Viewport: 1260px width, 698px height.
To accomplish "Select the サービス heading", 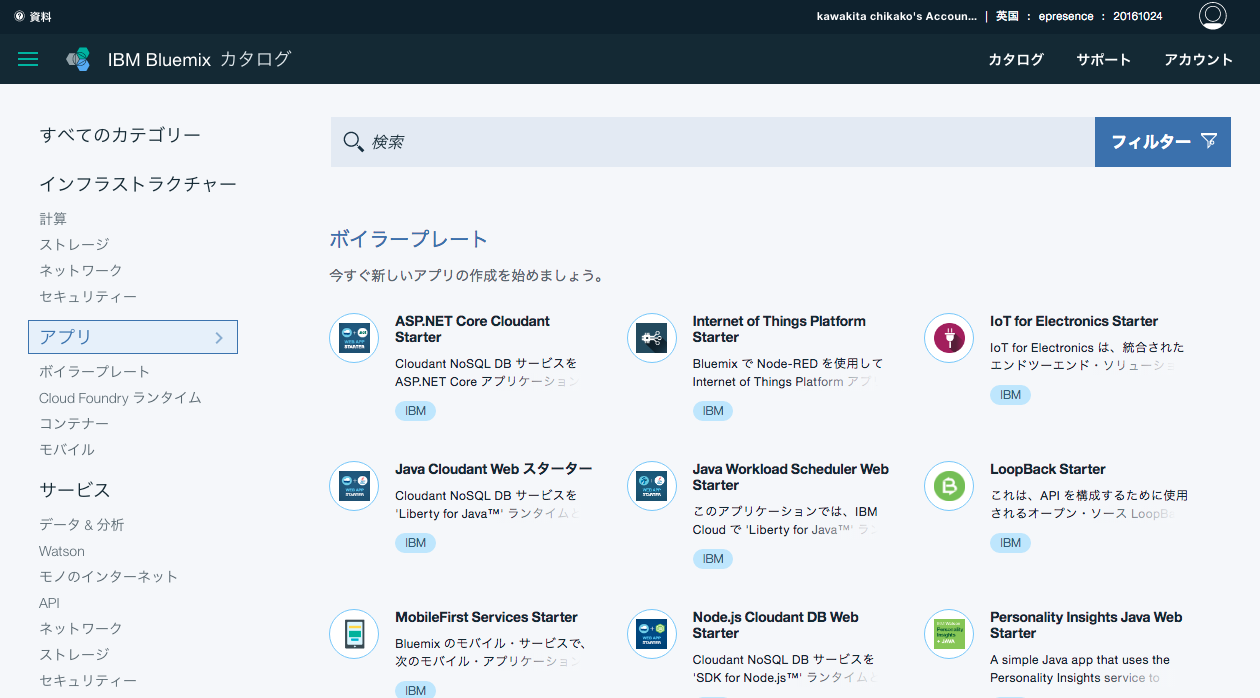I will 75,490.
